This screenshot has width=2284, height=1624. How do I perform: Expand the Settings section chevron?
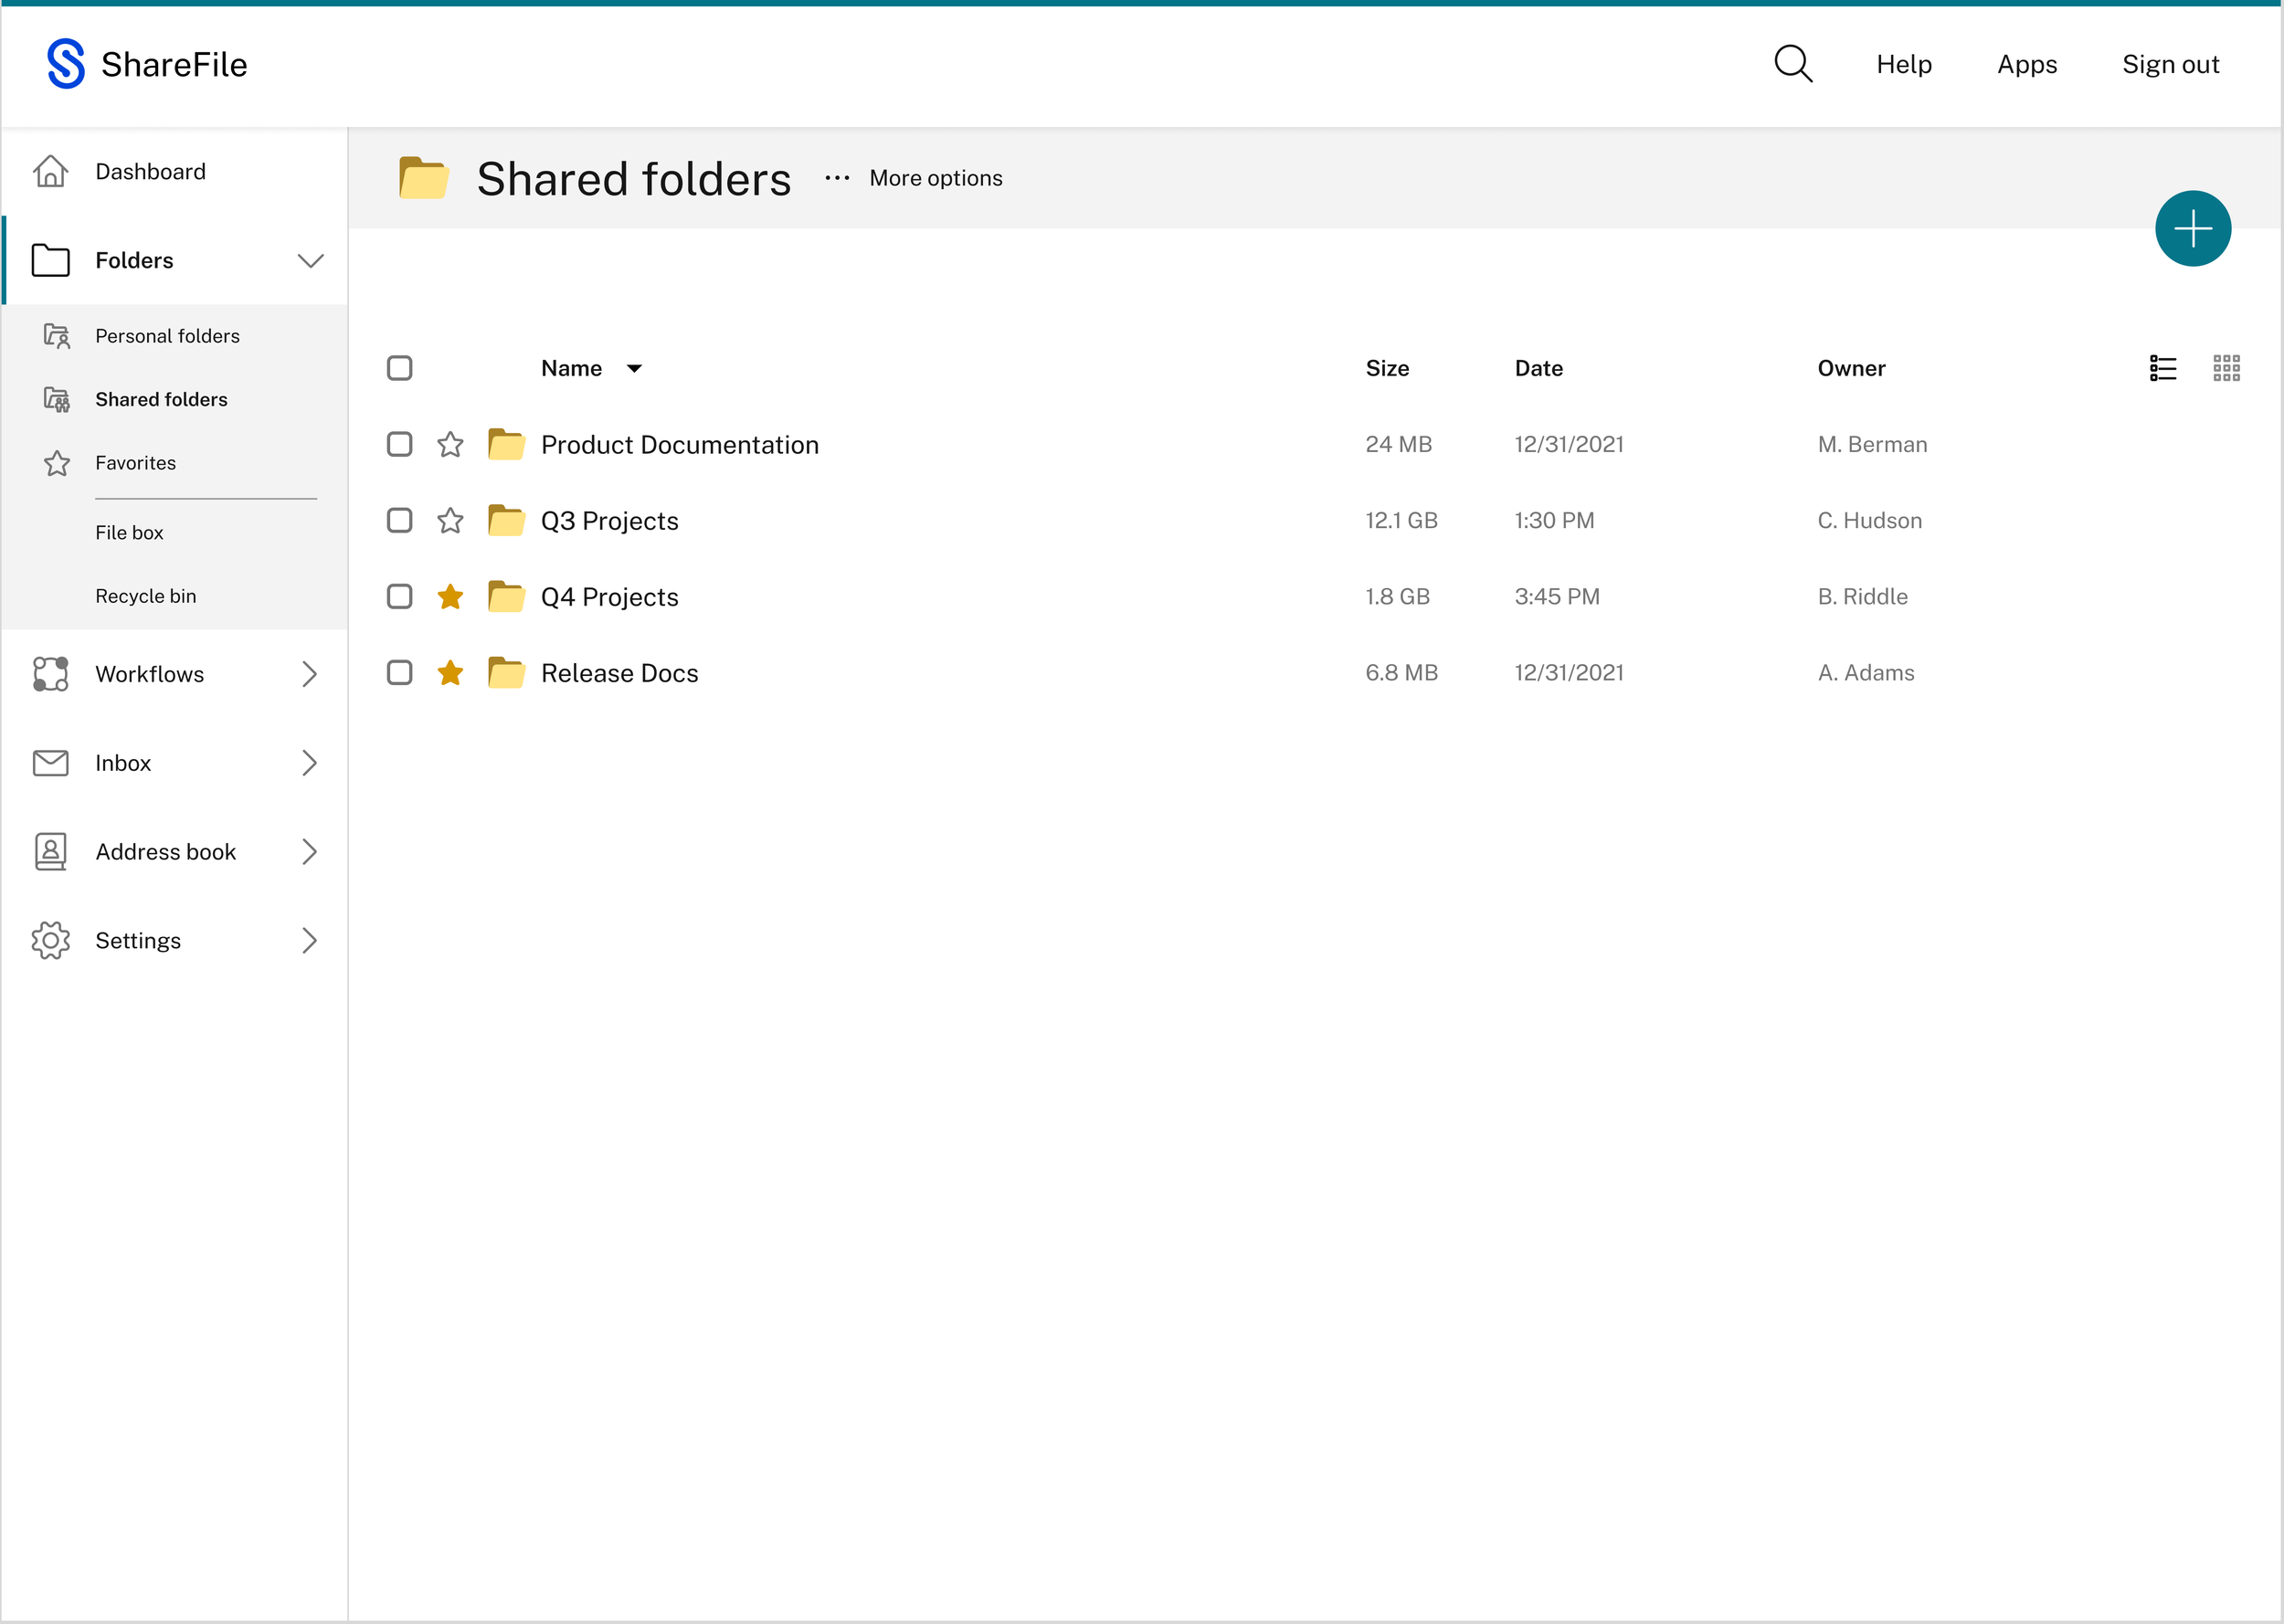[309, 941]
